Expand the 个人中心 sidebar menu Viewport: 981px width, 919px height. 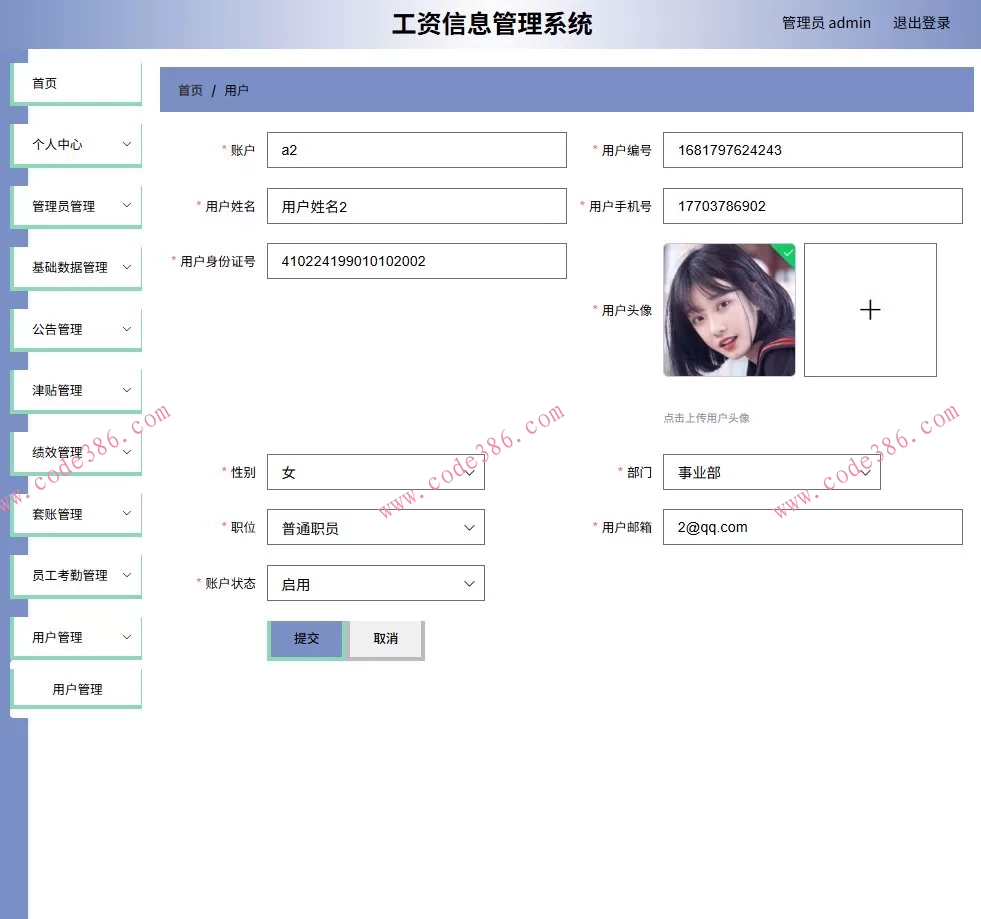75,144
